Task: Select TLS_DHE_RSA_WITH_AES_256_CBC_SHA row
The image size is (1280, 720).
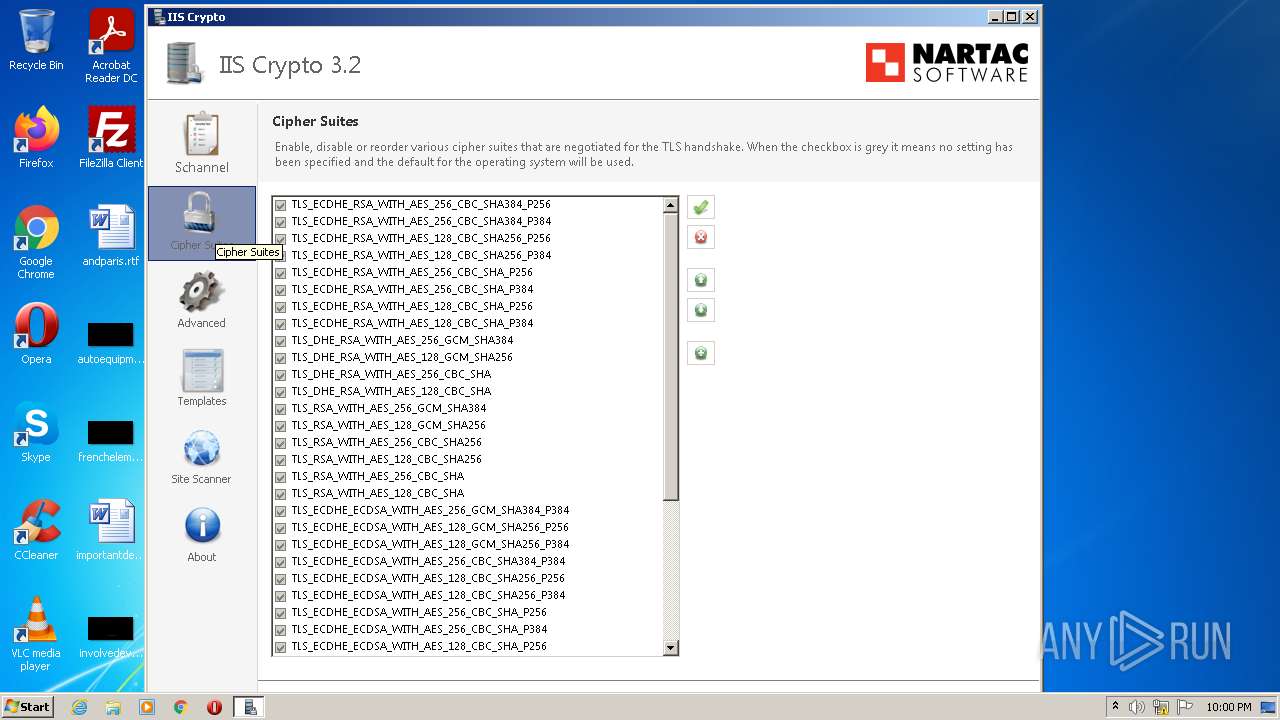Action: pyautogui.click(x=467, y=374)
